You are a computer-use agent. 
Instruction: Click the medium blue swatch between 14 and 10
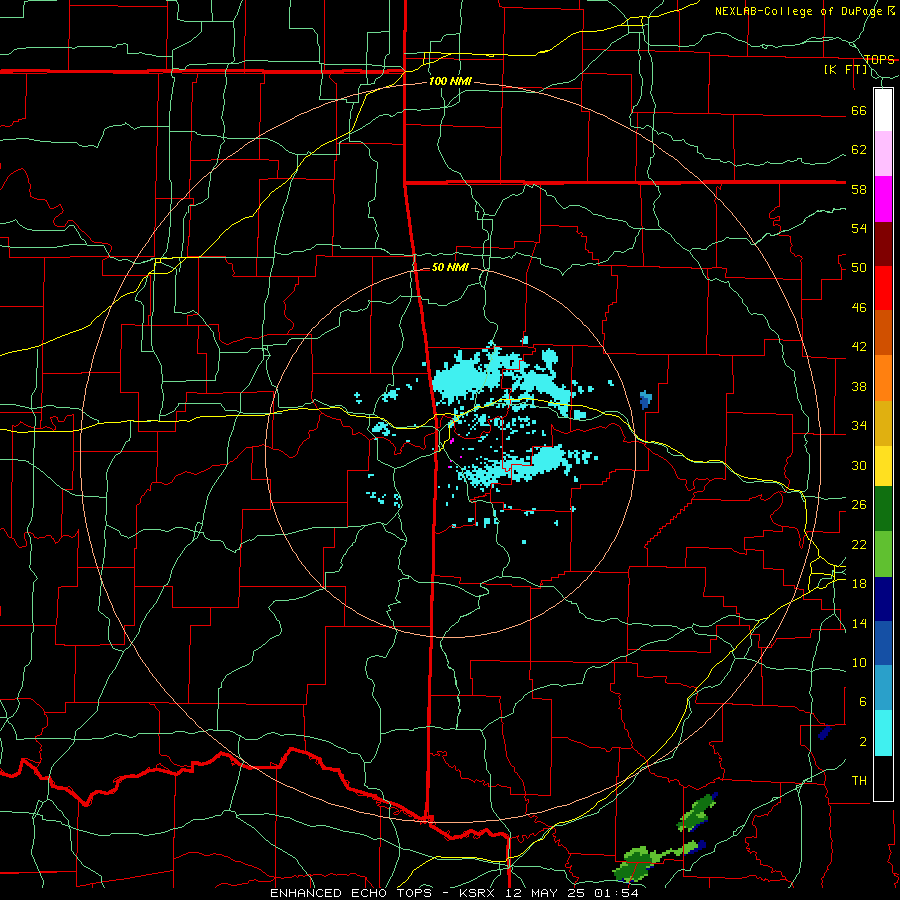tap(883, 643)
